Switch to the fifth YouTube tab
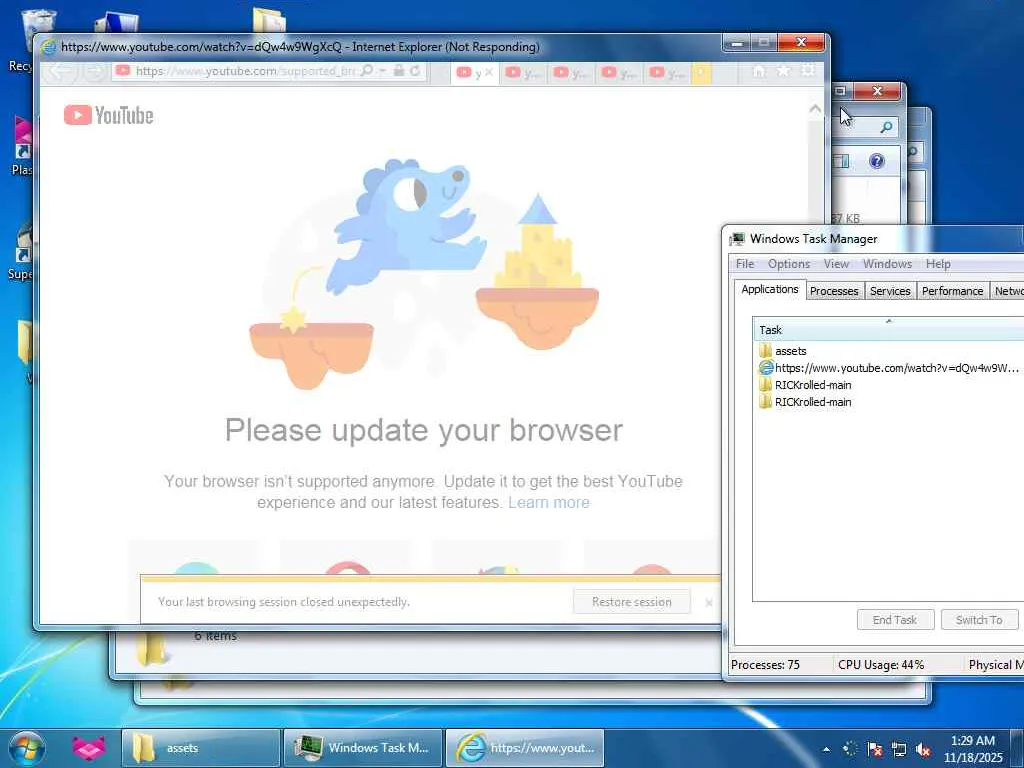The height and width of the screenshot is (768, 1024). pyautogui.click(x=667, y=73)
